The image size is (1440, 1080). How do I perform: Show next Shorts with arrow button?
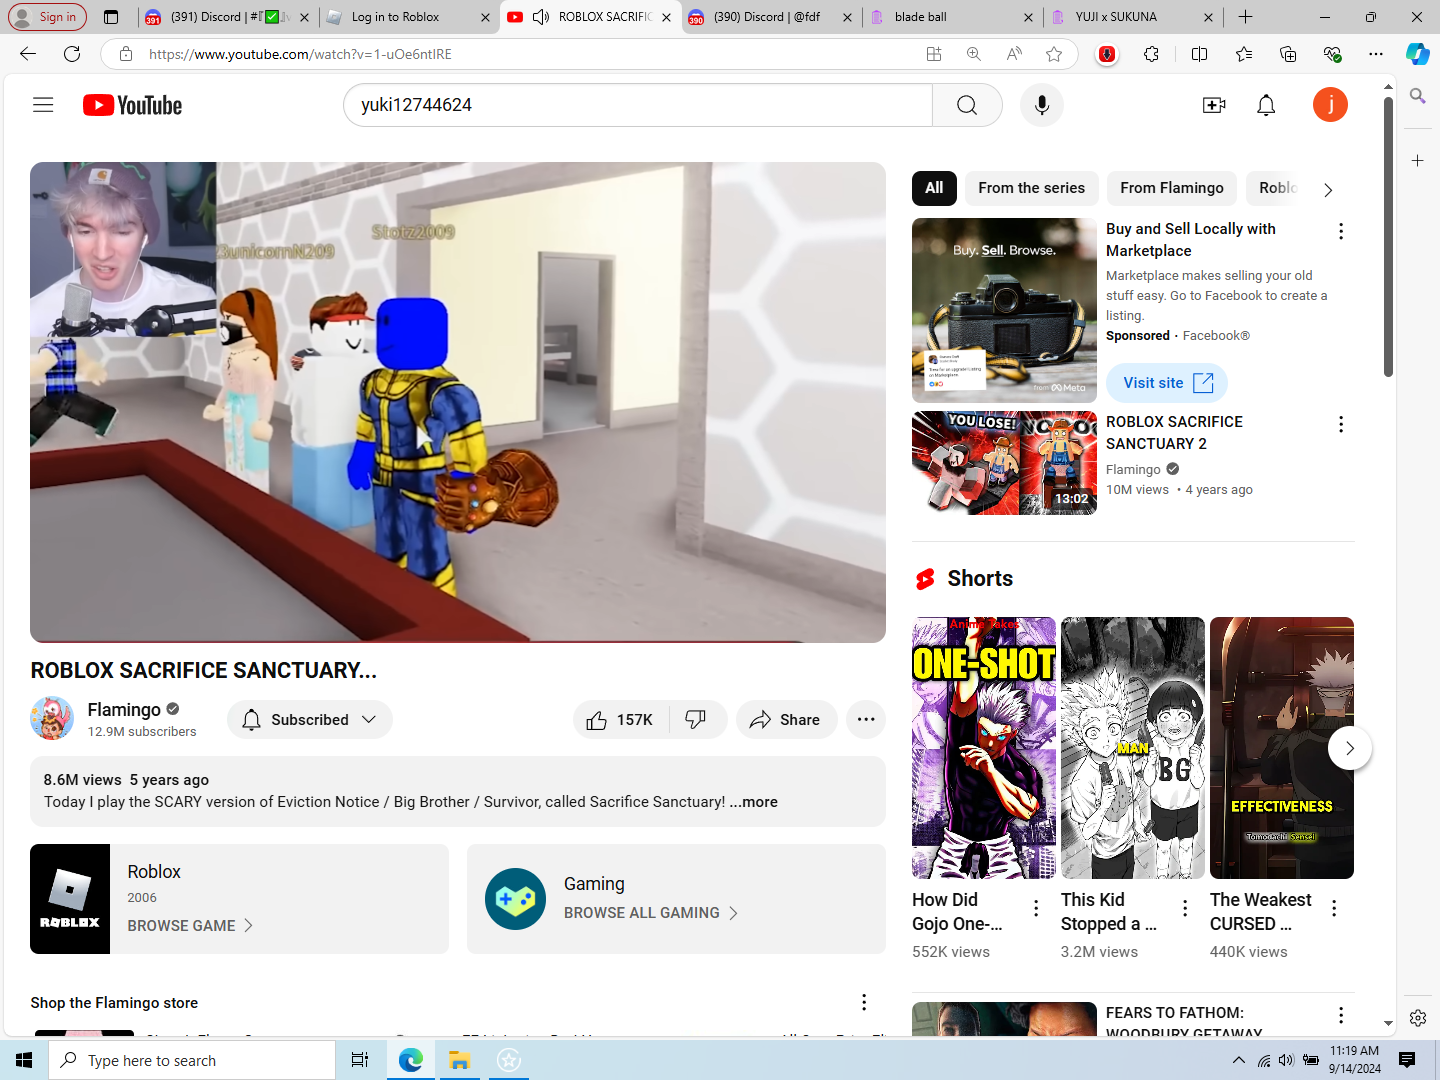point(1349,748)
